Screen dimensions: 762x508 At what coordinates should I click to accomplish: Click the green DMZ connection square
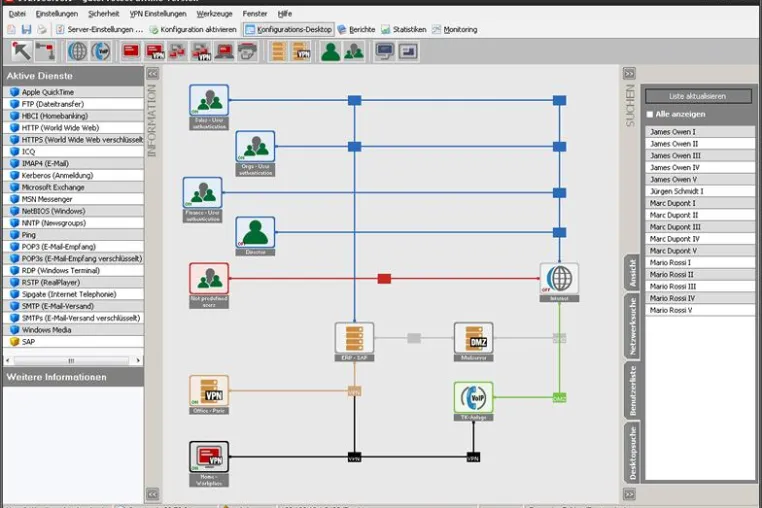(x=559, y=398)
